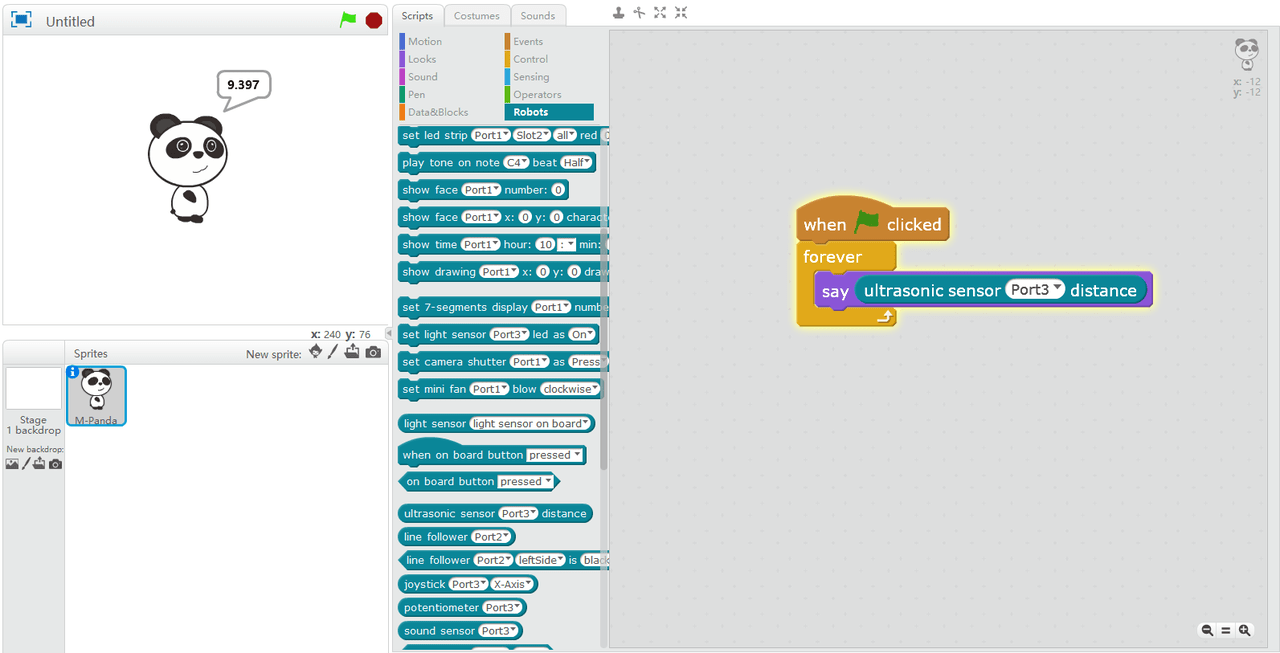Select the Grow sprite tool

pos(659,13)
